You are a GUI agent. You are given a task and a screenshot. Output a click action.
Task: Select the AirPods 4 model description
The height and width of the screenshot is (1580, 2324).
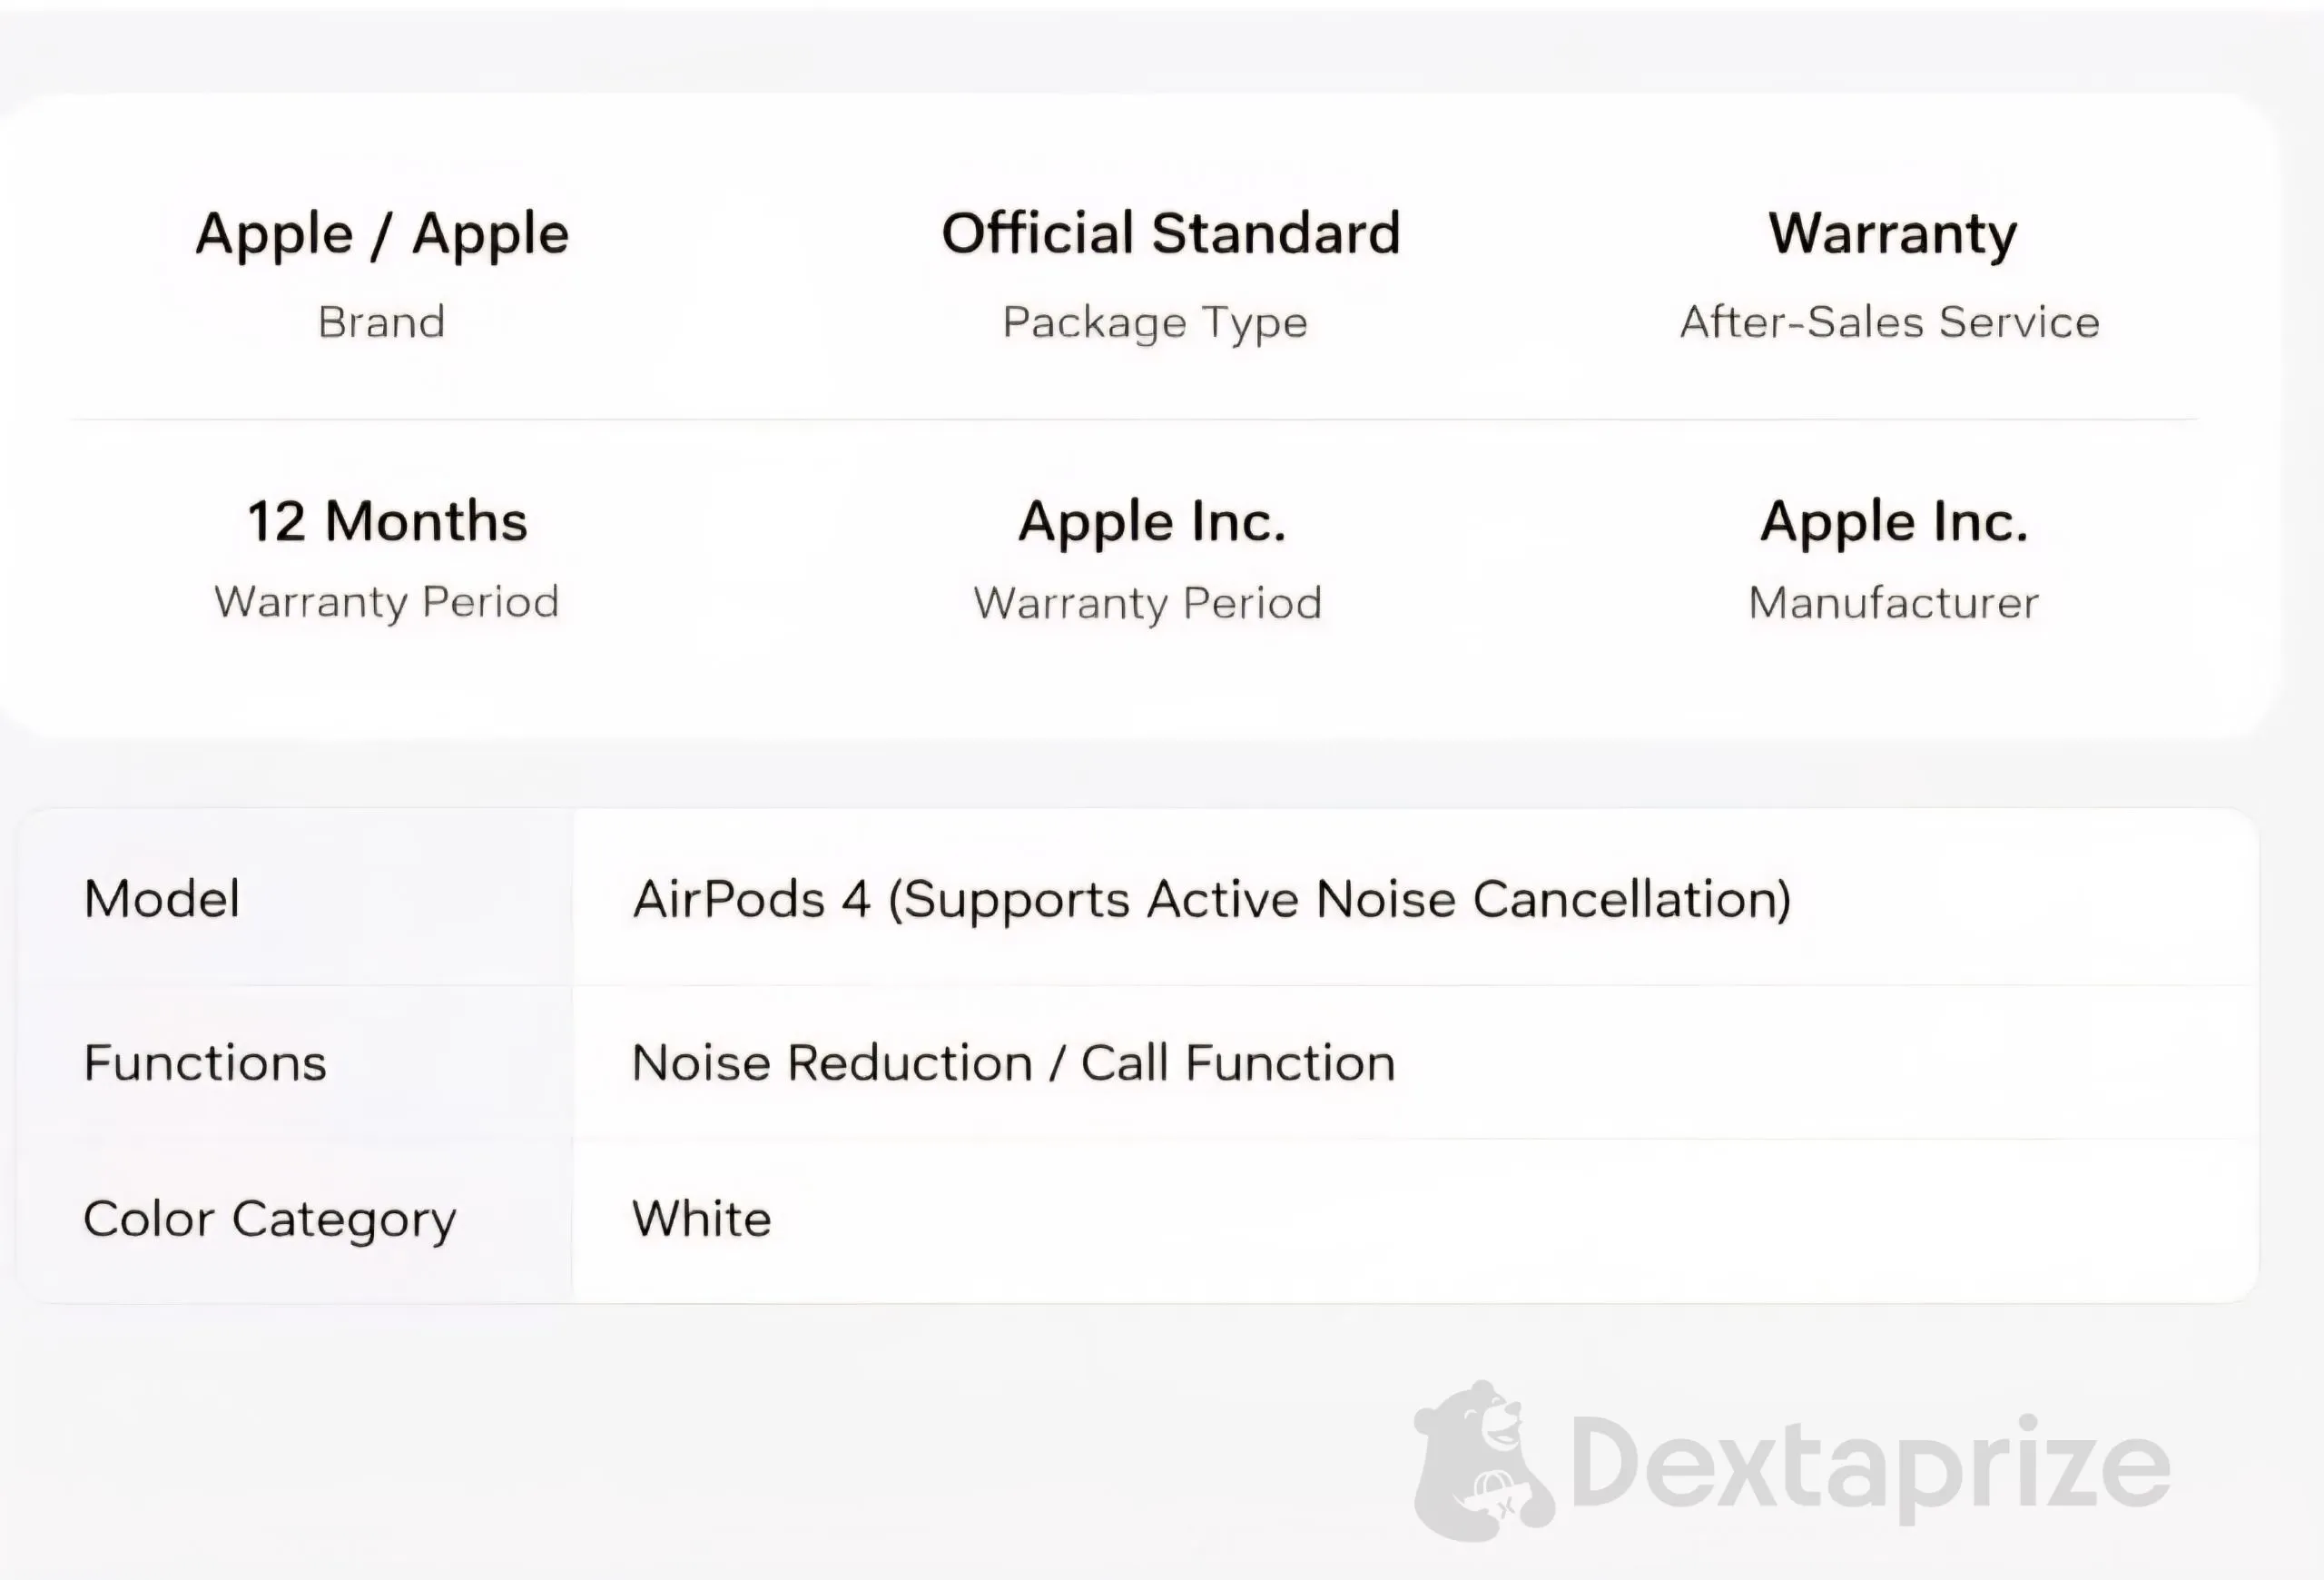pyautogui.click(x=1211, y=899)
